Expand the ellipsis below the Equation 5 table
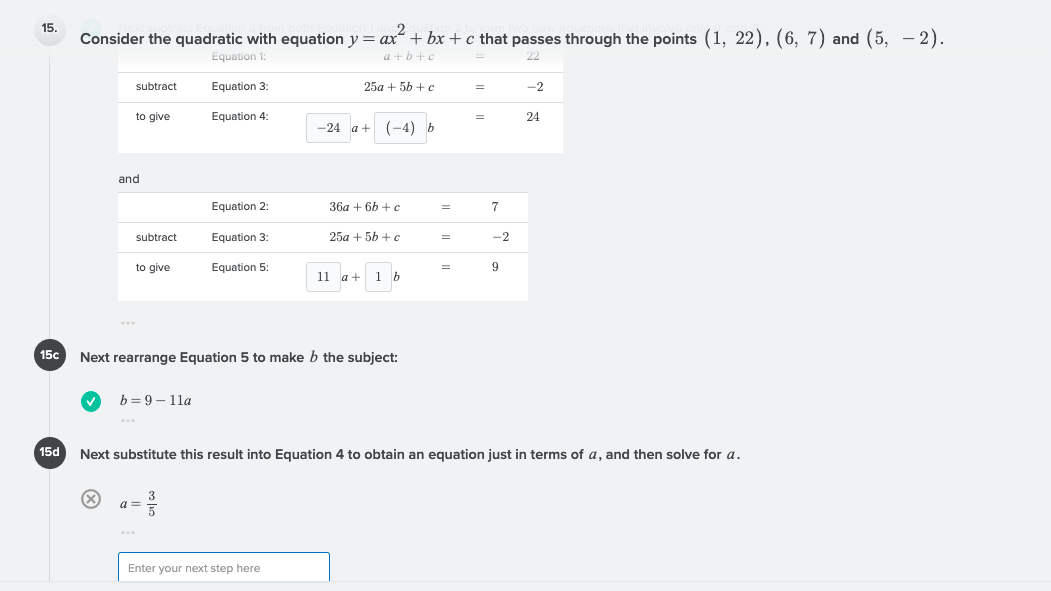The width and height of the screenshot is (1051, 591). [x=129, y=322]
